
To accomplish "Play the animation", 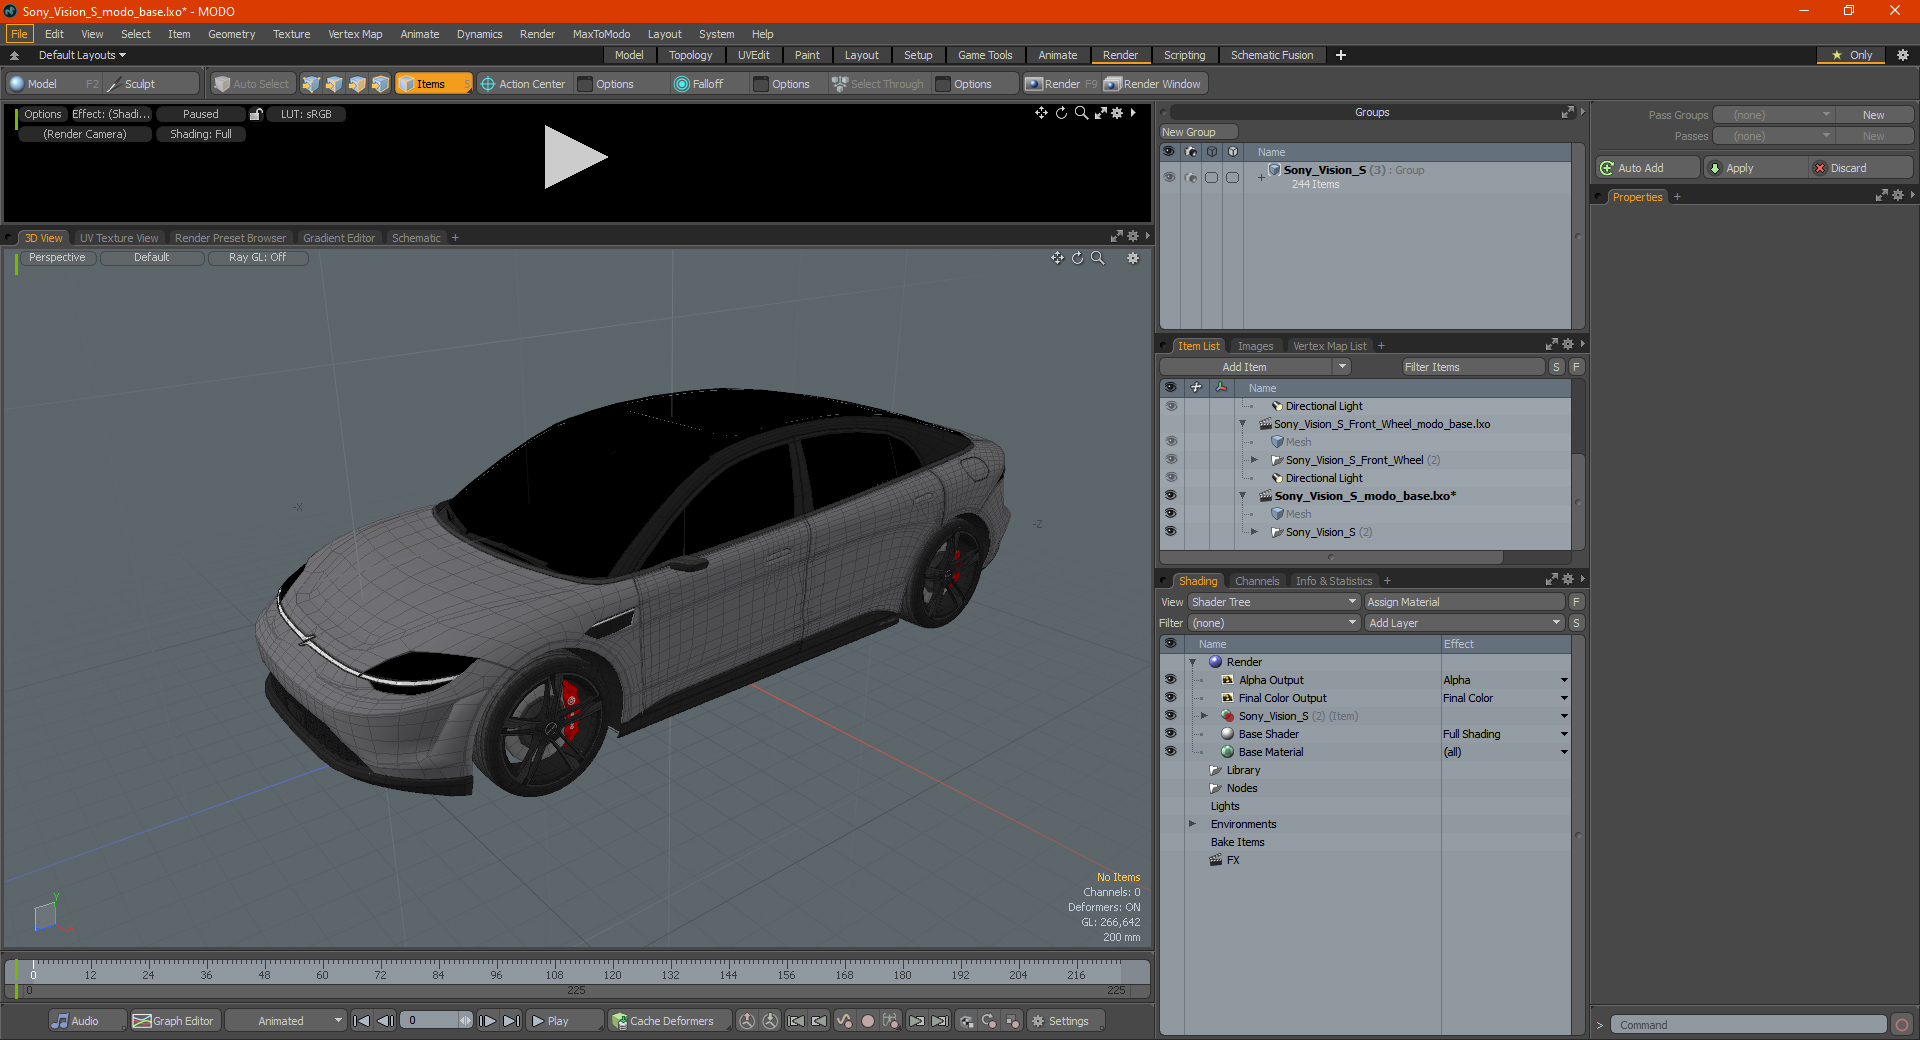I will coord(564,1021).
